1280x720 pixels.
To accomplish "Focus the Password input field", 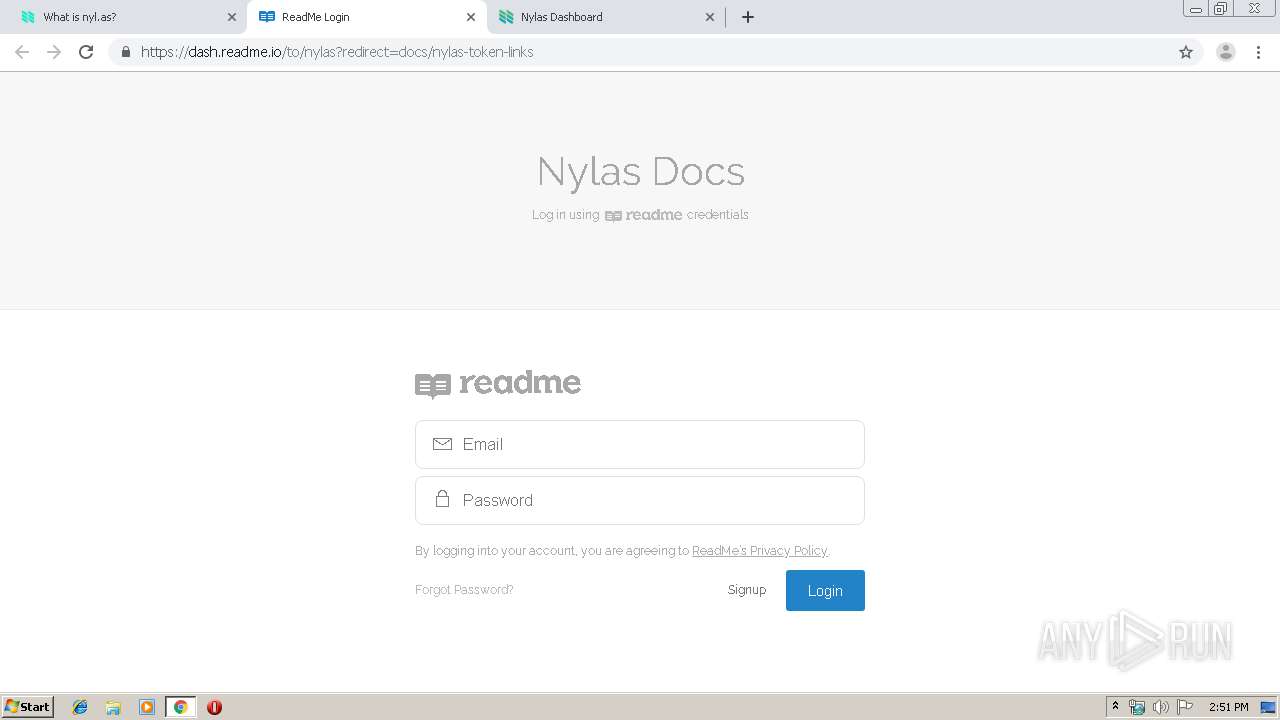I will (640, 500).
